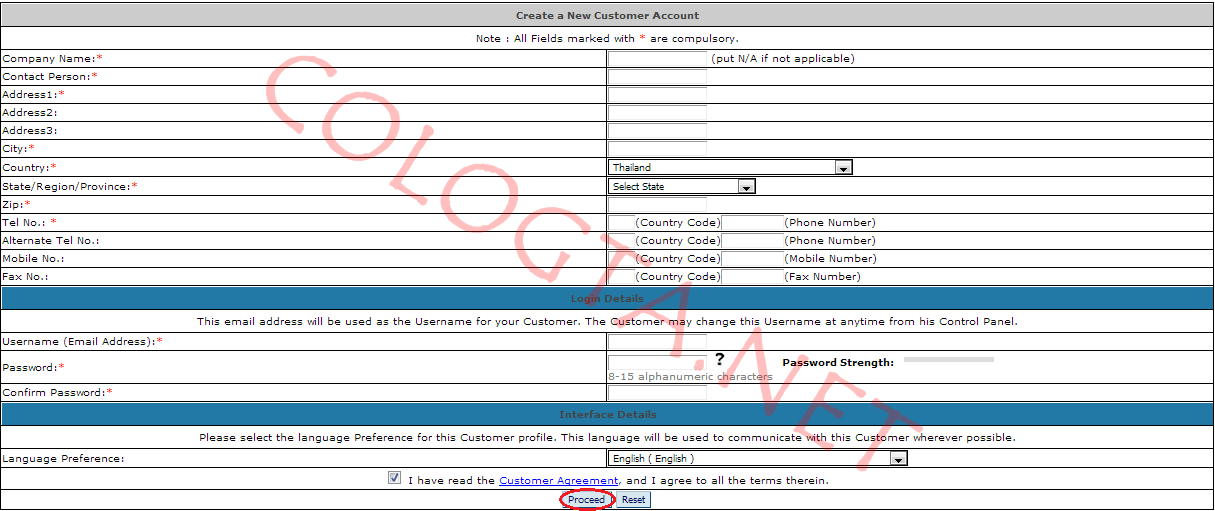Click the Password Strength meter bar

pyautogui.click(x=948, y=359)
